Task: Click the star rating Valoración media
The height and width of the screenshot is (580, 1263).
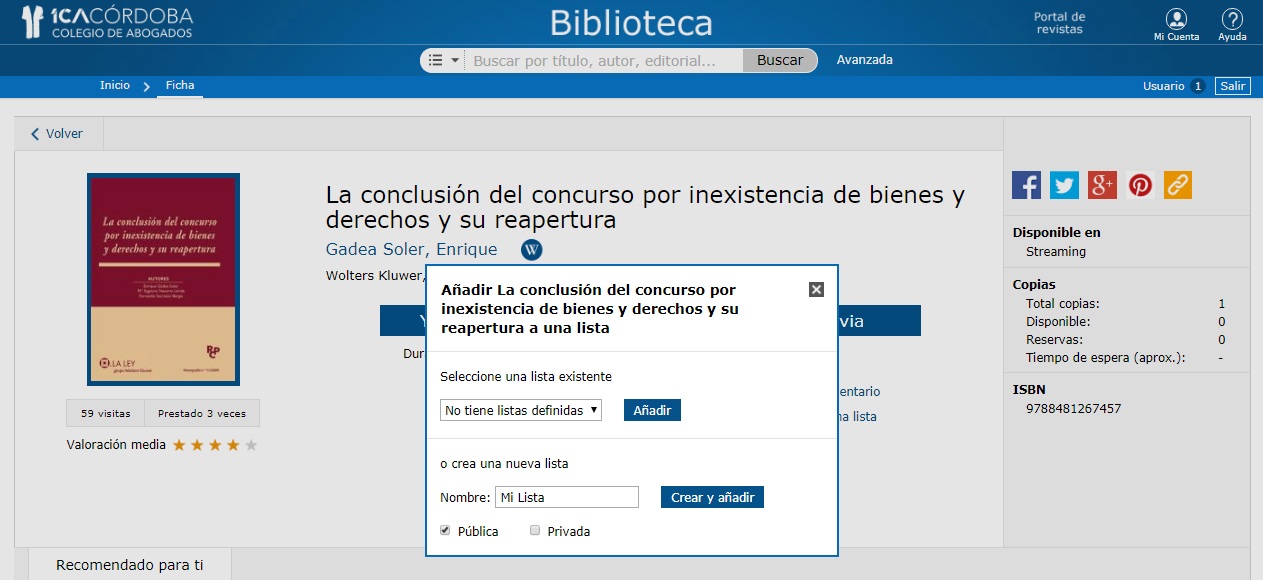Action: [x=215, y=445]
